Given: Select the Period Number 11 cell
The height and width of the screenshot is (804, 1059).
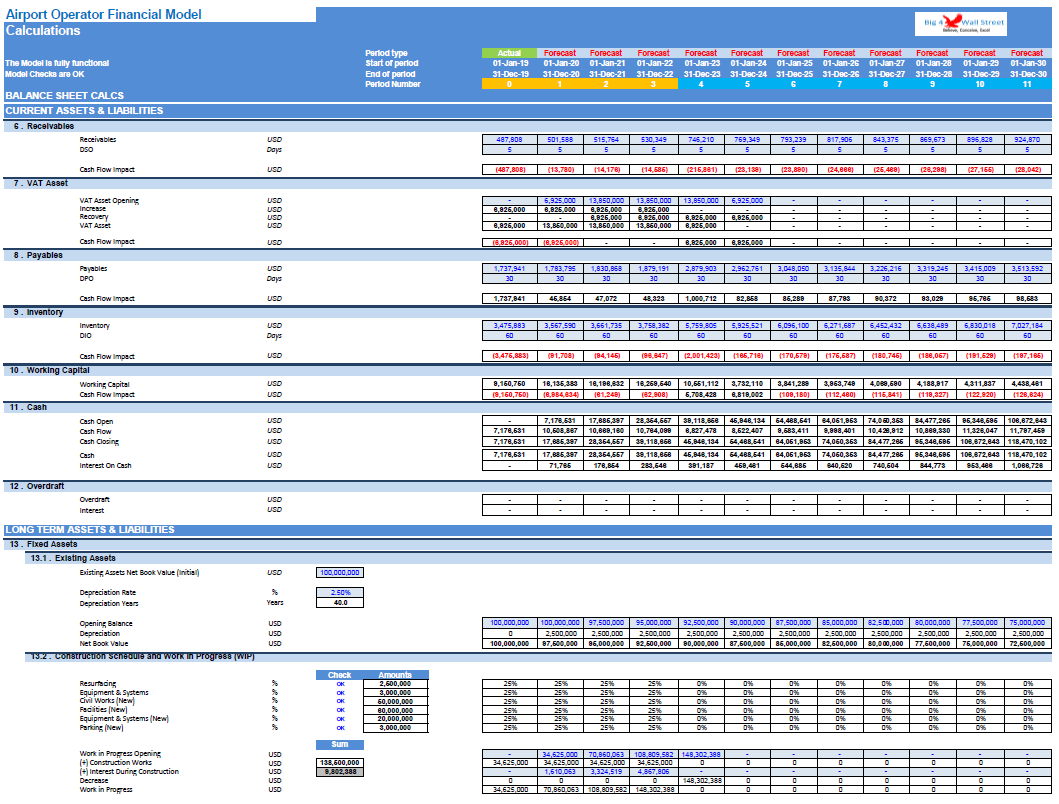Looking at the screenshot, I should (x=1027, y=84).
